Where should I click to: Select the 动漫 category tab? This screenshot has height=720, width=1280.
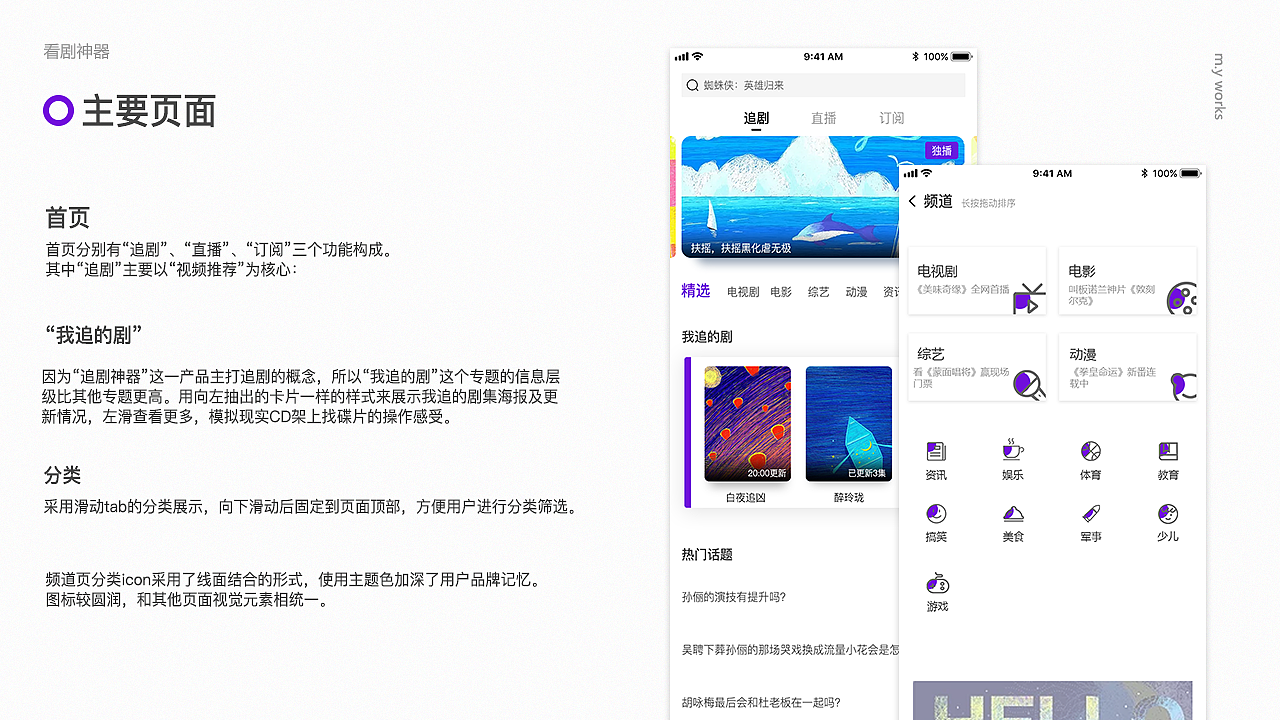pyautogui.click(x=856, y=292)
